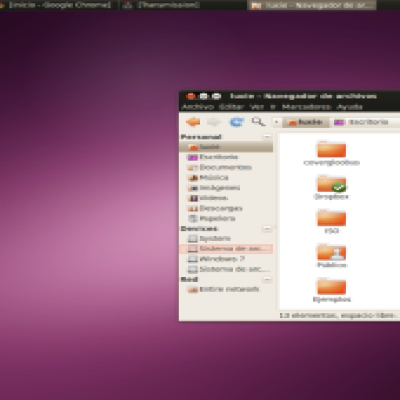400x400 pixels.
Task: Collapse the Personal sidebar section
Action: [267, 137]
